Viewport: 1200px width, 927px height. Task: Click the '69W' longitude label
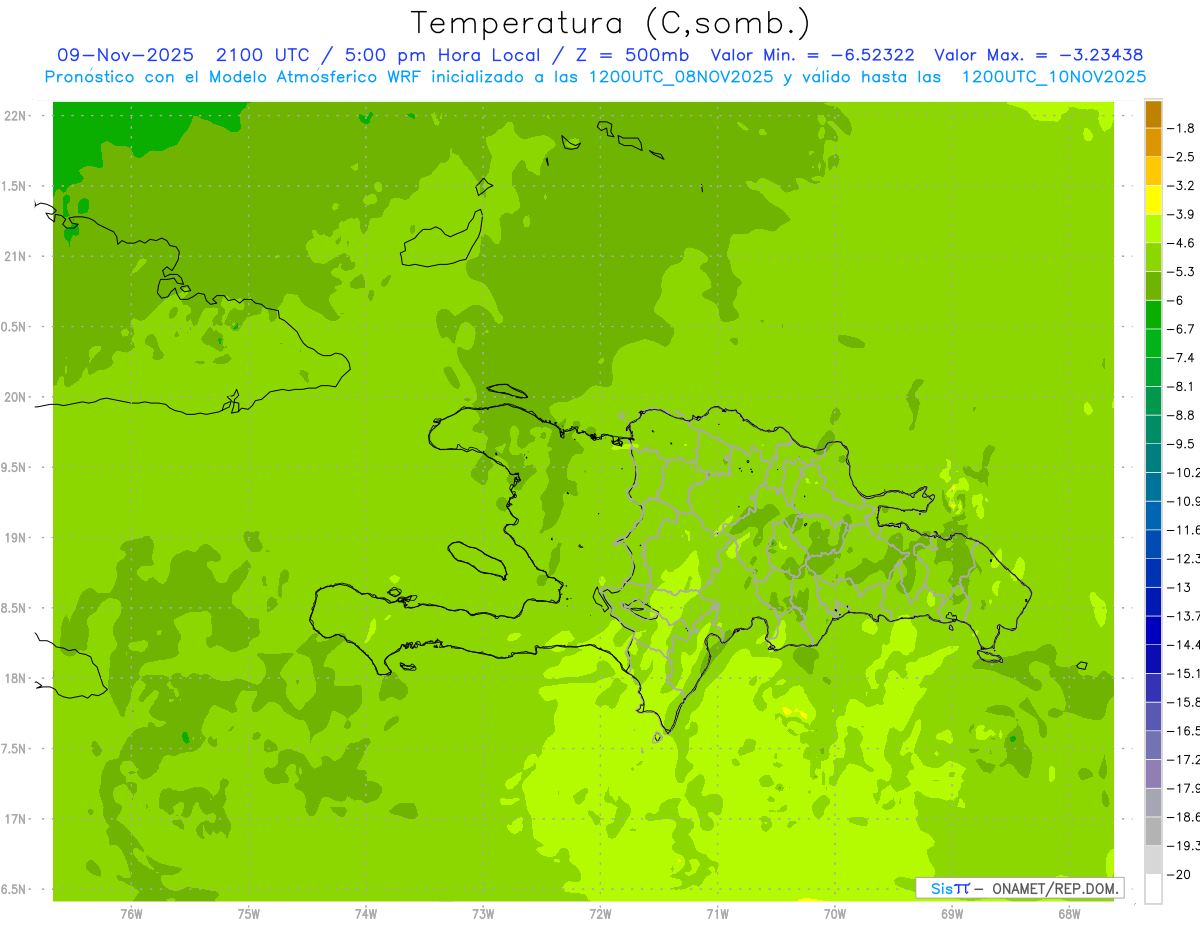click(952, 913)
